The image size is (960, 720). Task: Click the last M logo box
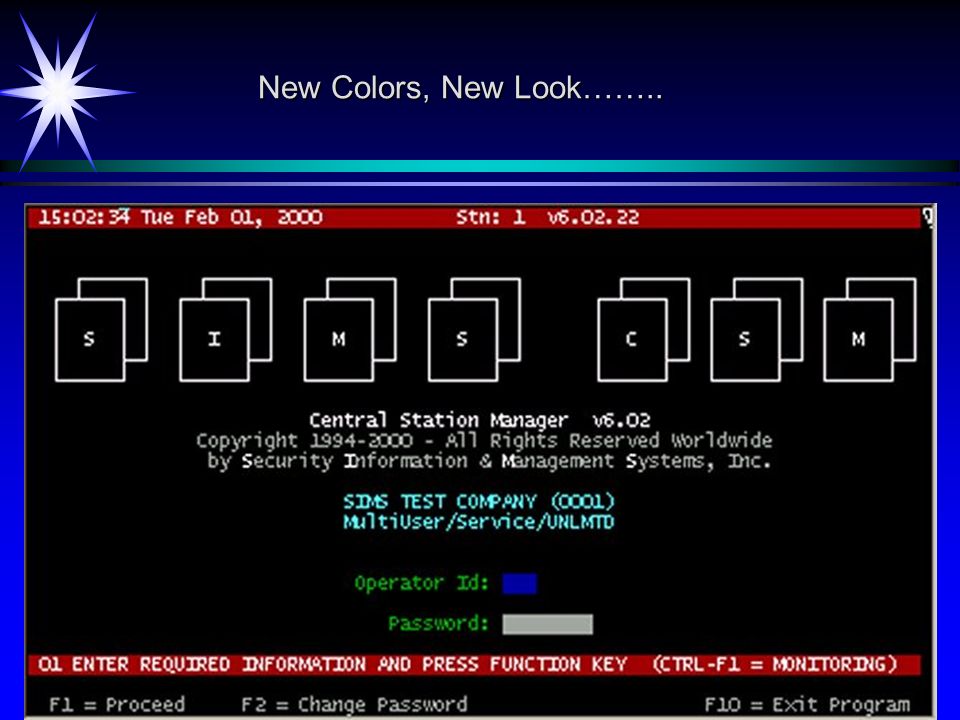(x=858, y=339)
